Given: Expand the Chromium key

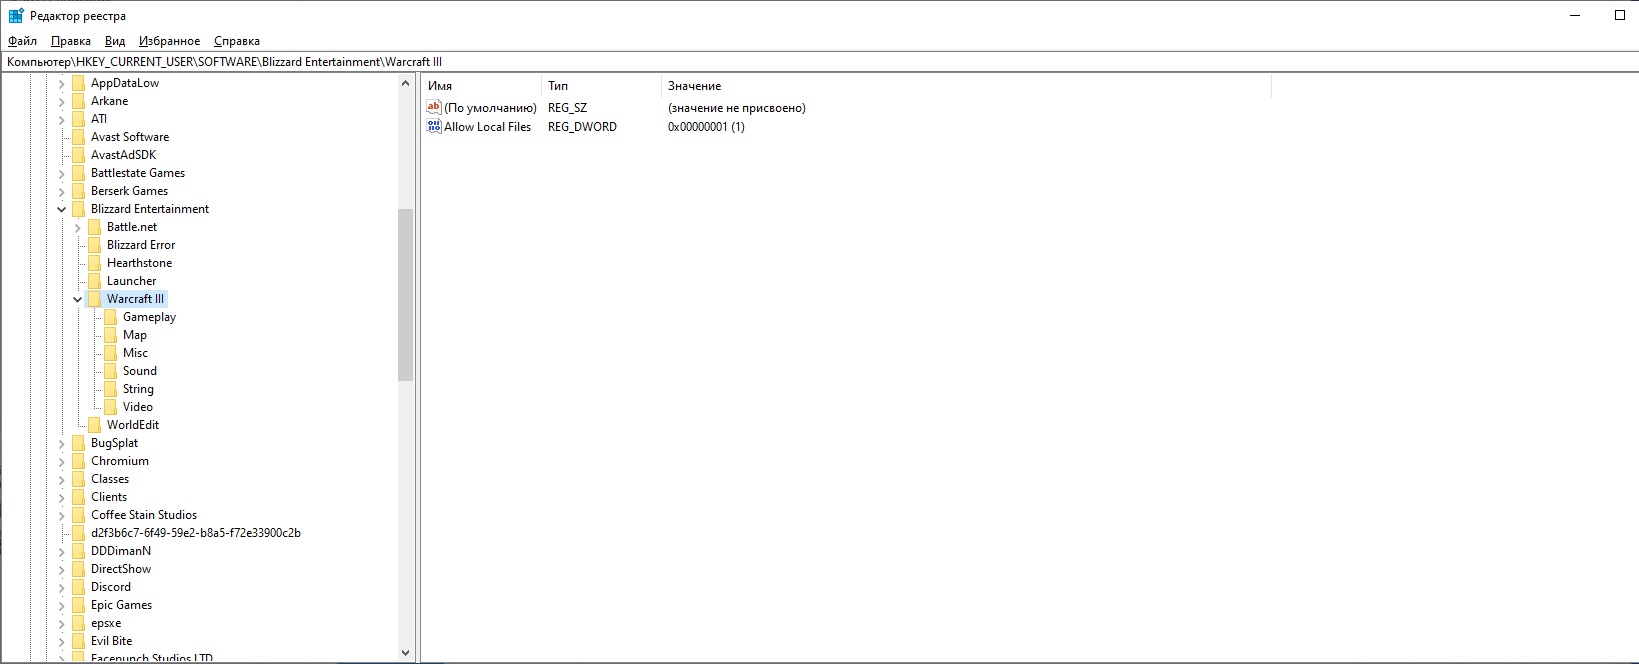Looking at the screenshot, I should pyautogui.click(x=62, y=461).
